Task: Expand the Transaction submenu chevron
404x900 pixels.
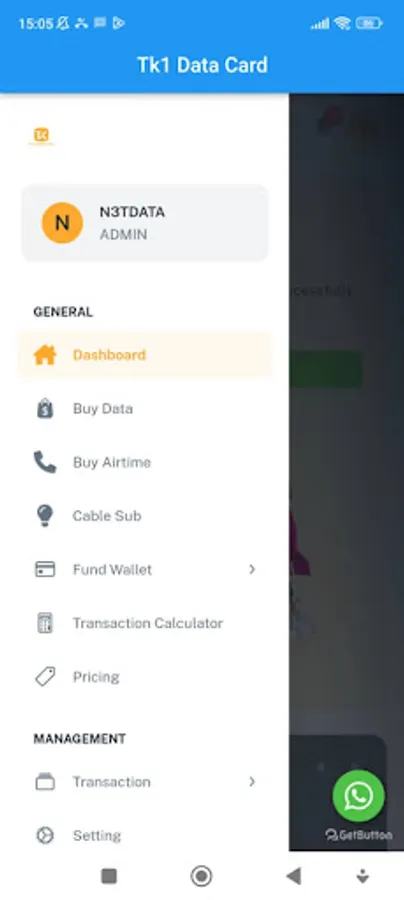Action: 252,782
